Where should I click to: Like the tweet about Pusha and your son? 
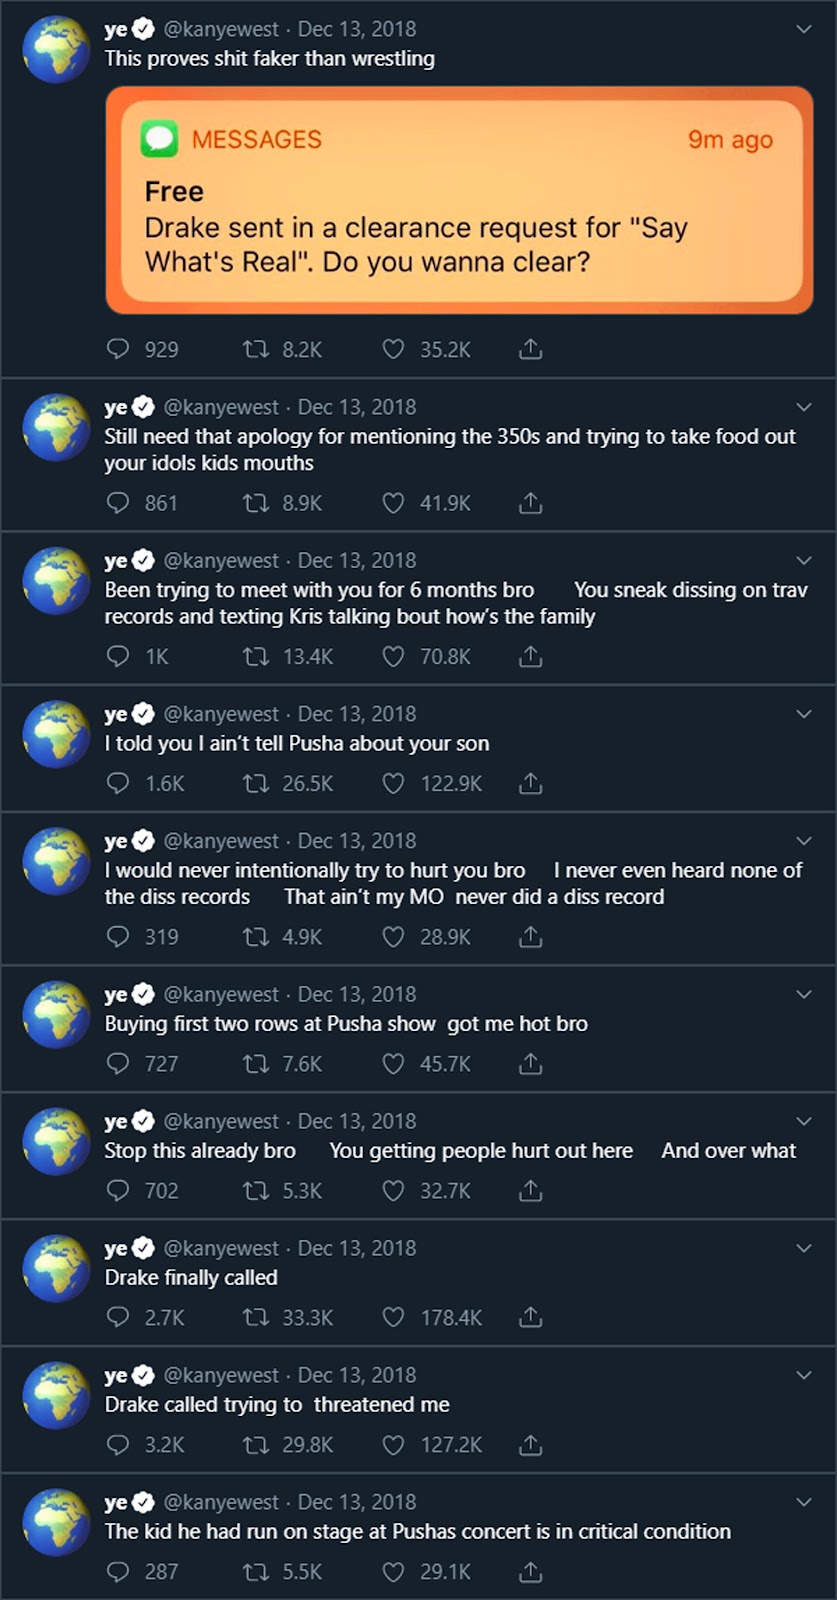(x=394, y=783)
